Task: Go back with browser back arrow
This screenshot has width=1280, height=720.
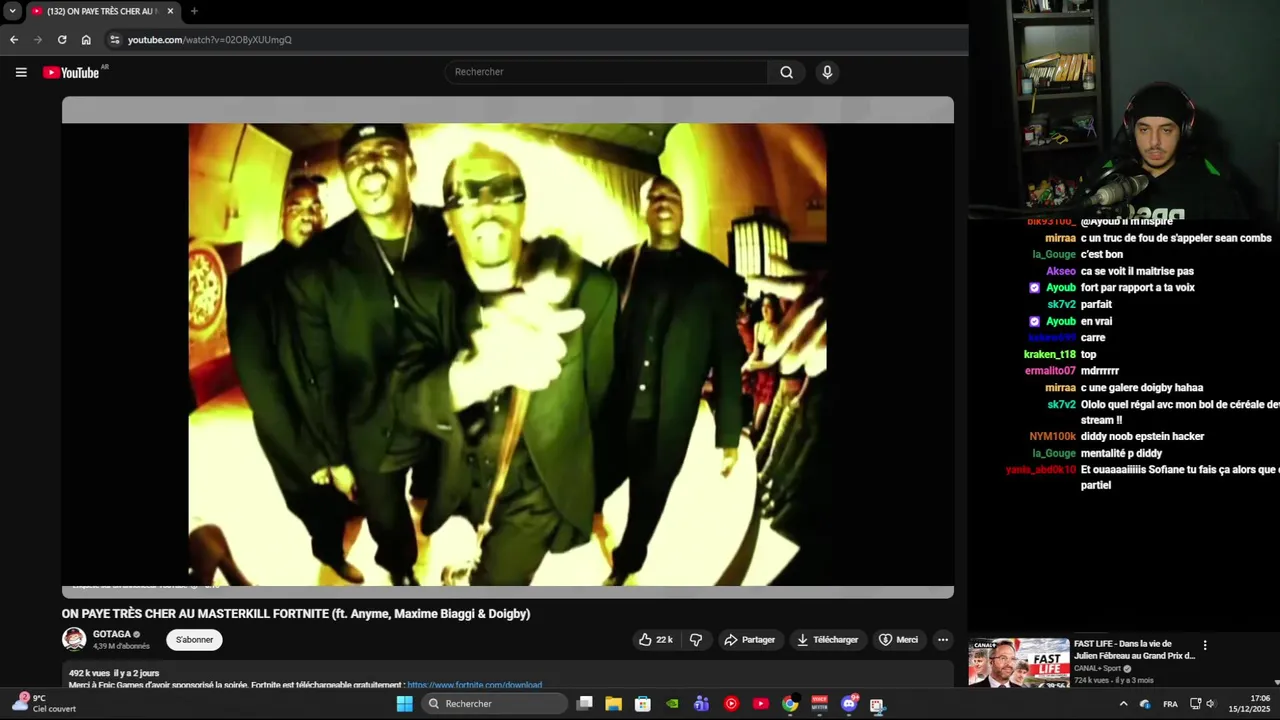Action: [x=14, y=40]
